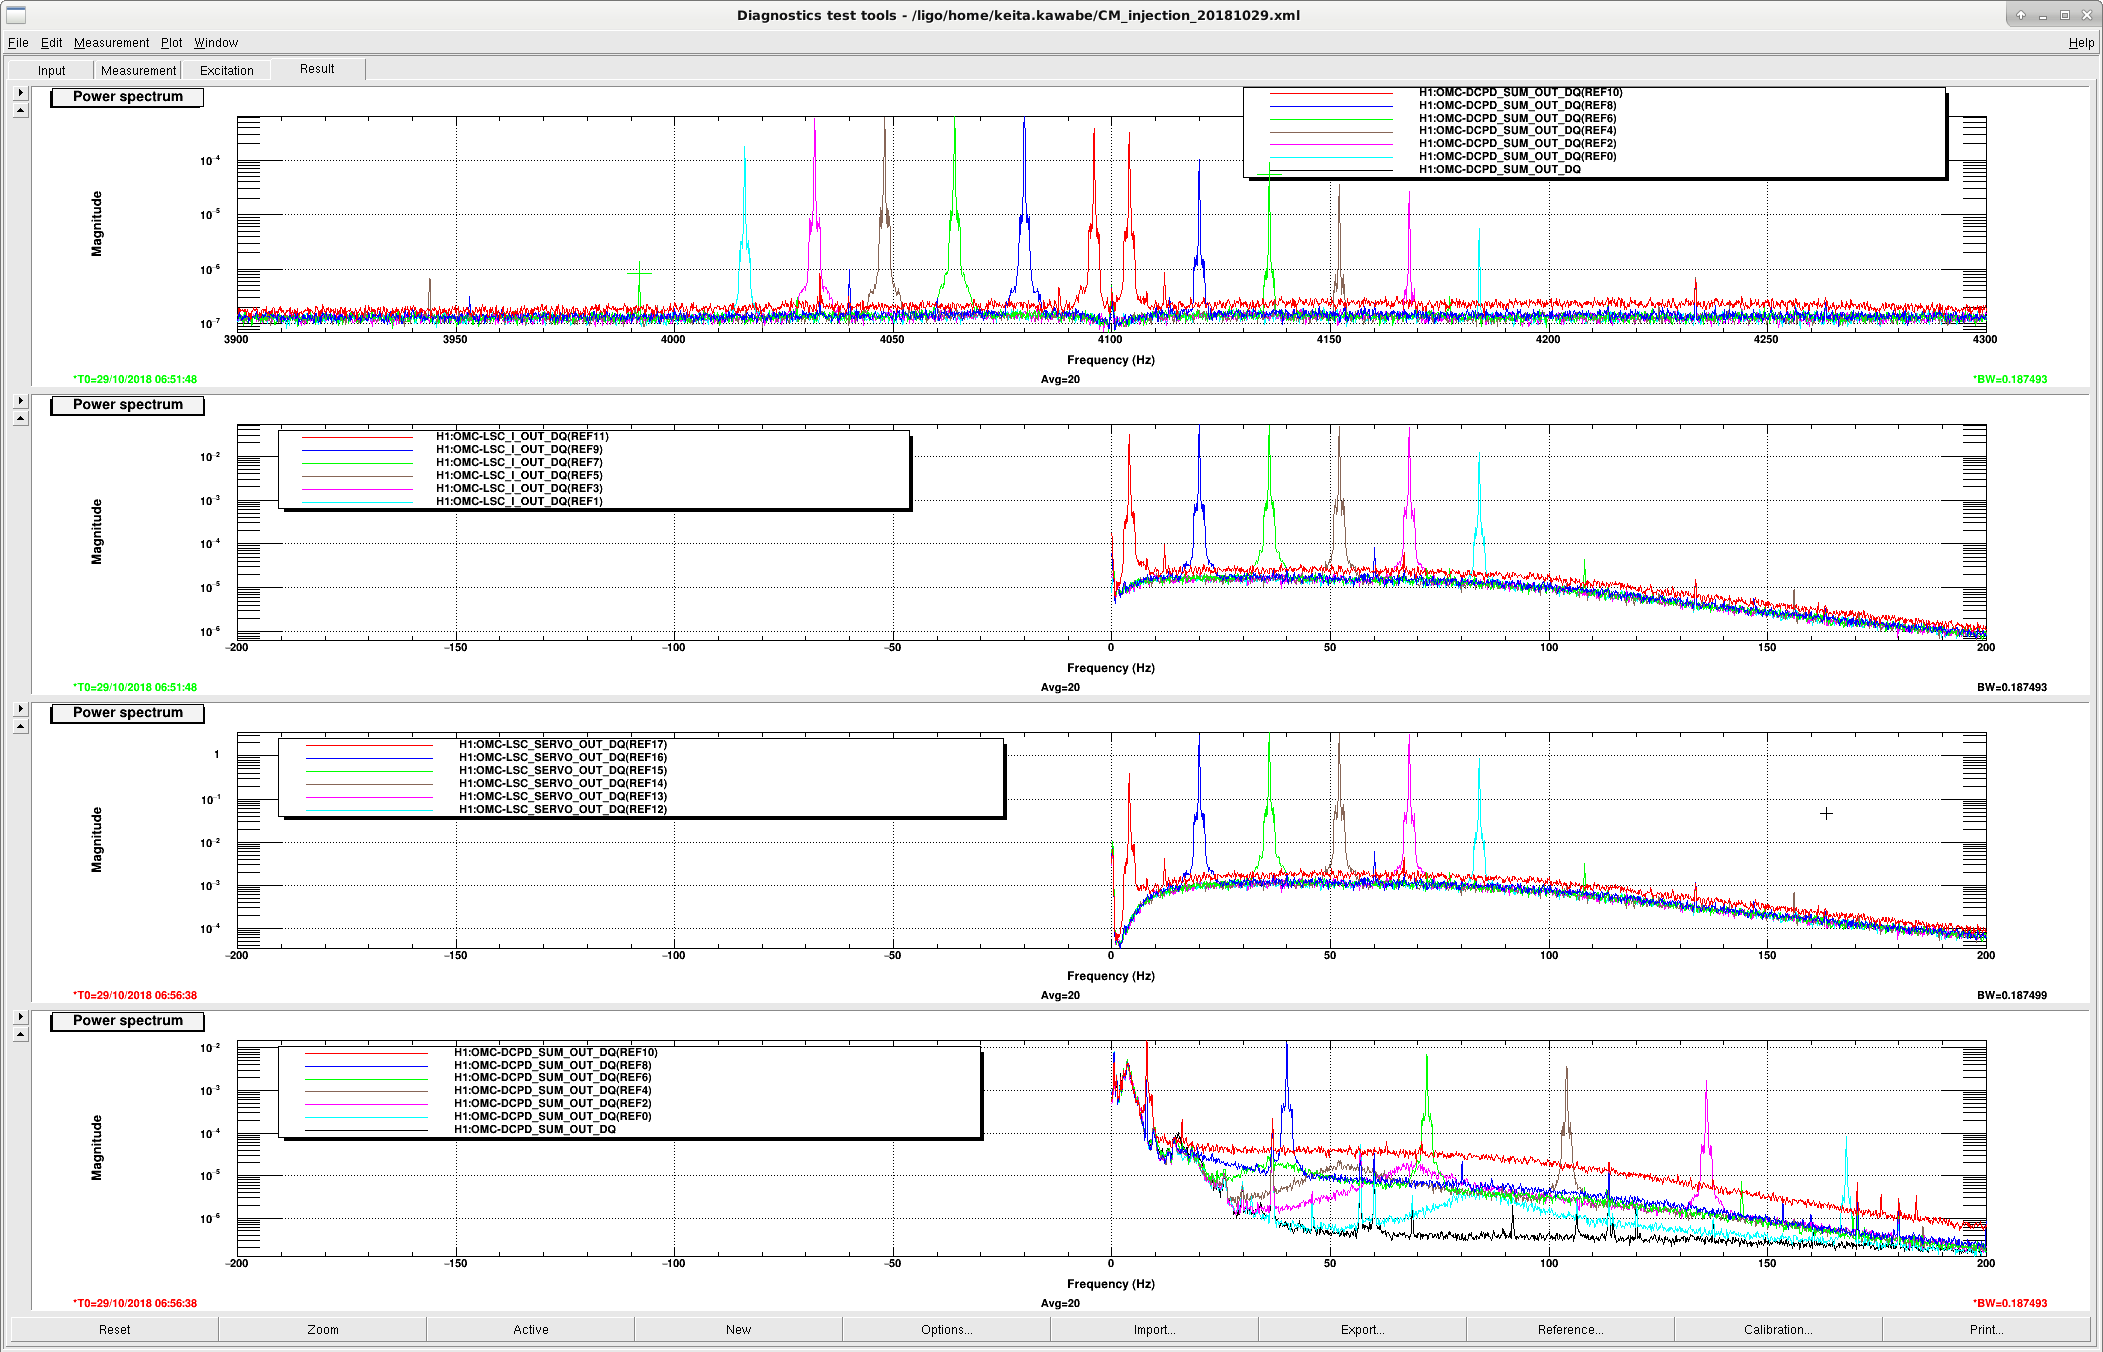Click right-arrow button beside the 3900–4300 Hz plot
This screenshot has width=2103, height=1352.
[x=21, y=93]
